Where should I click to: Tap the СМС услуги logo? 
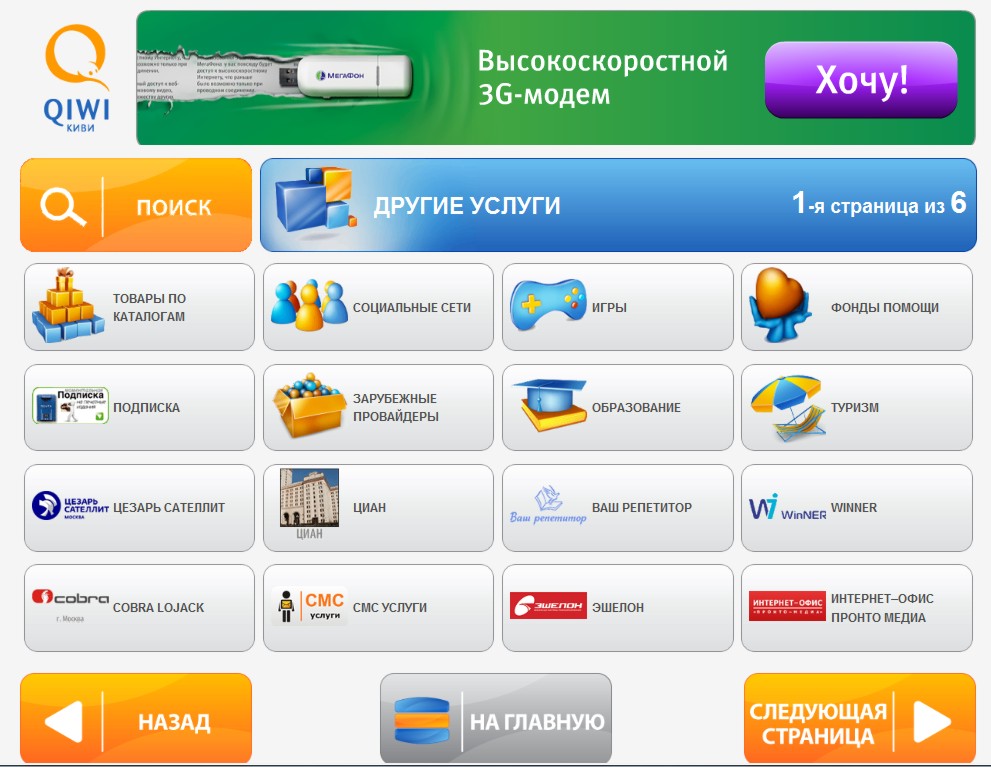click(309, 607)
